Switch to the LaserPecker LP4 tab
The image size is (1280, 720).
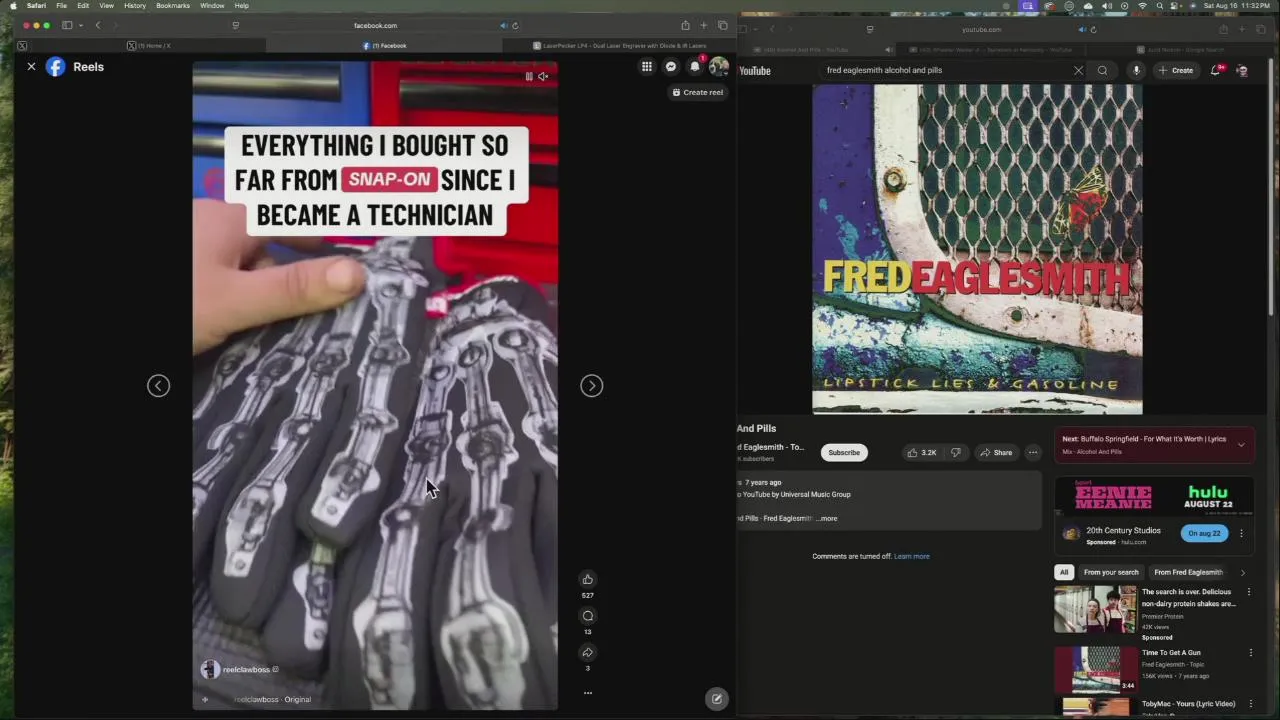(620, 45)
